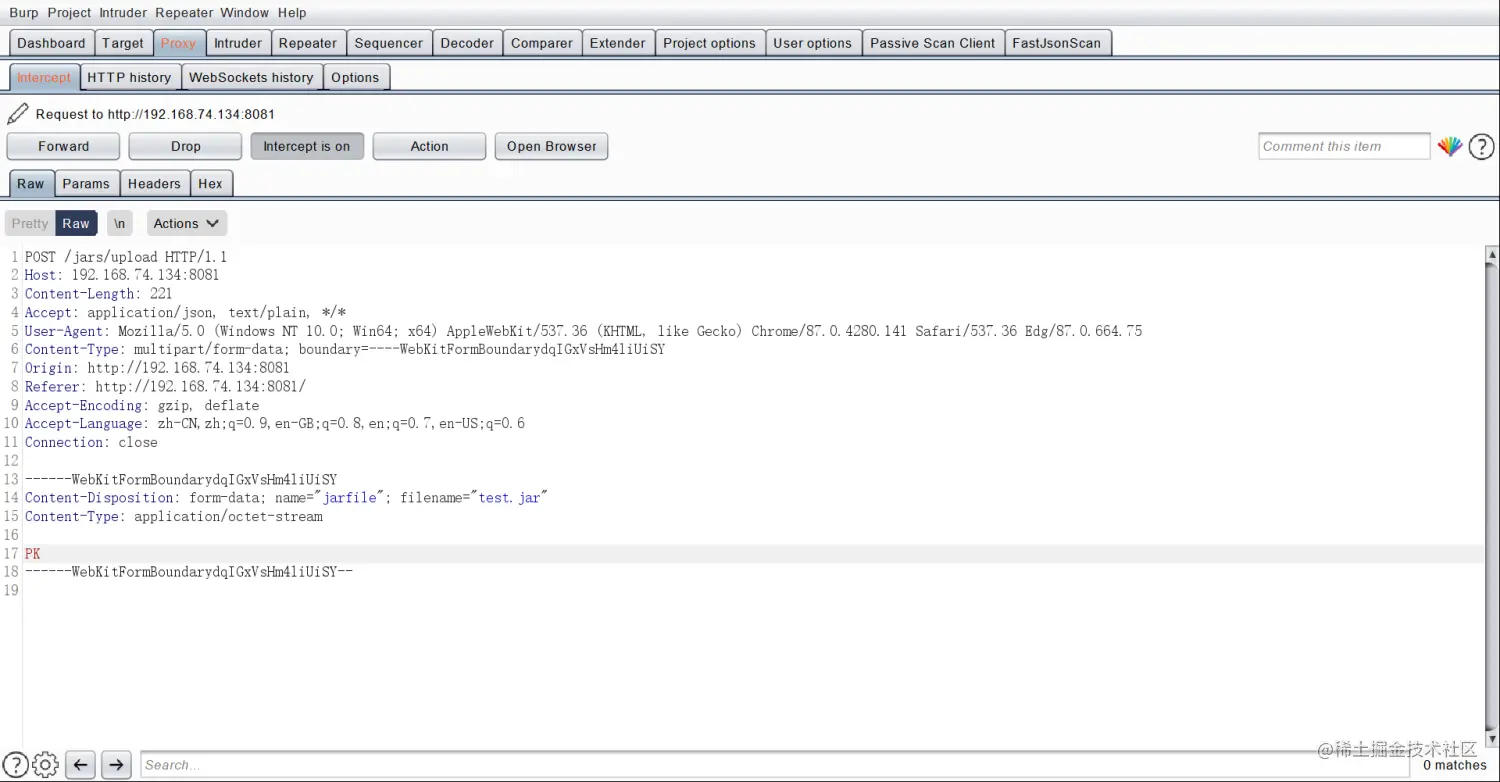Open the HTTP history sub-tab
Image resolution: width=1500 pixels, height=782 pixels.
129,77
